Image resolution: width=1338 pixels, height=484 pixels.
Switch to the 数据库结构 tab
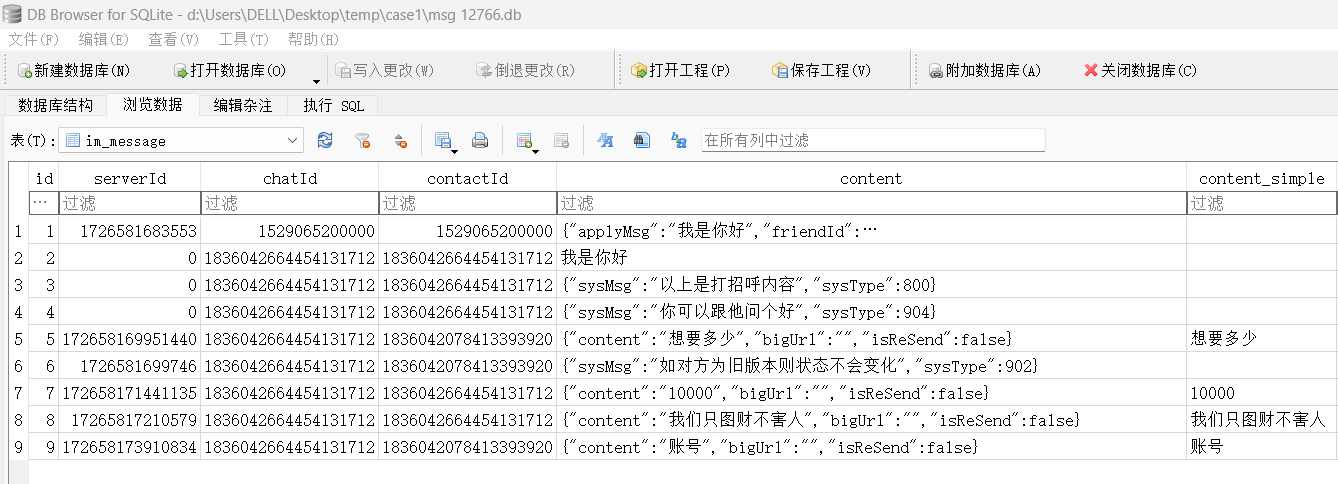[x=56, y=105]
